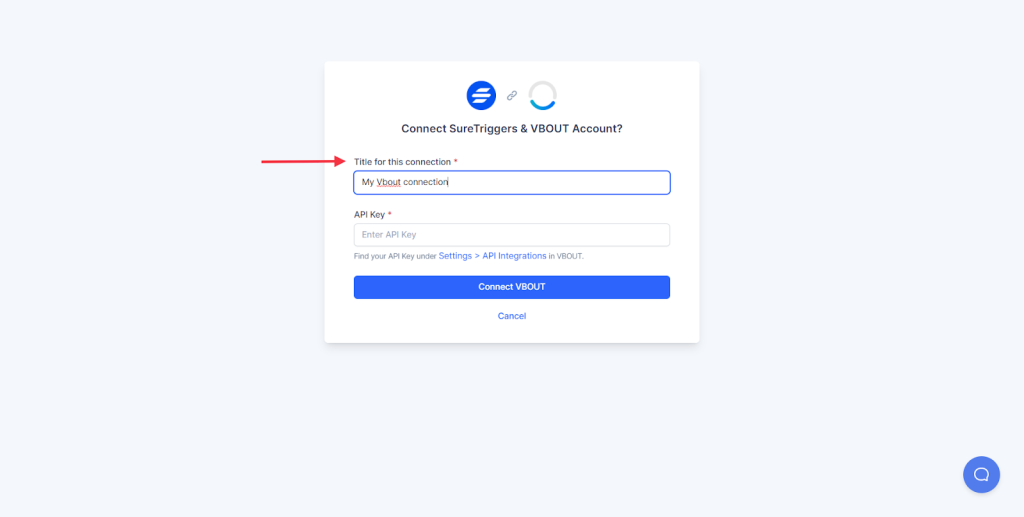Image resolution: width=1024 pixels, height=517 pixels.
Task: Click the VBOUT circular logo icon
Action: click(x=542, y=96)
